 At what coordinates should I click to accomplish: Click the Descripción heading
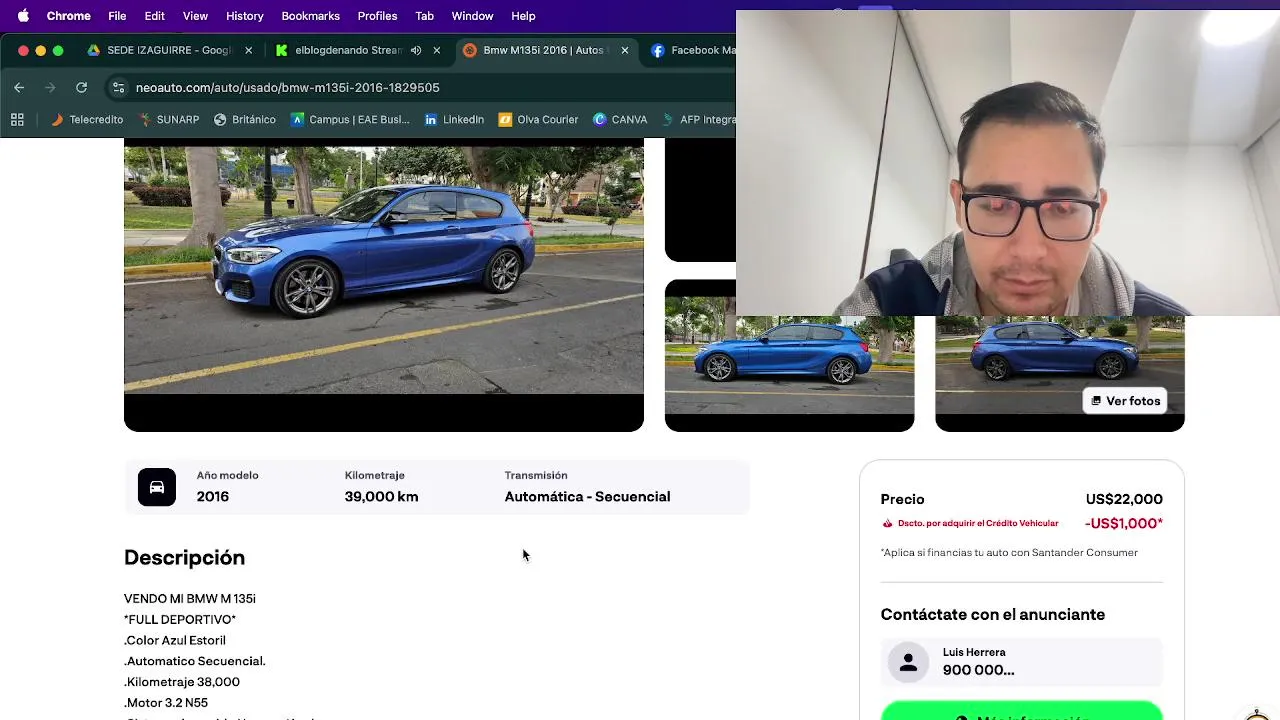click(184, 558)
